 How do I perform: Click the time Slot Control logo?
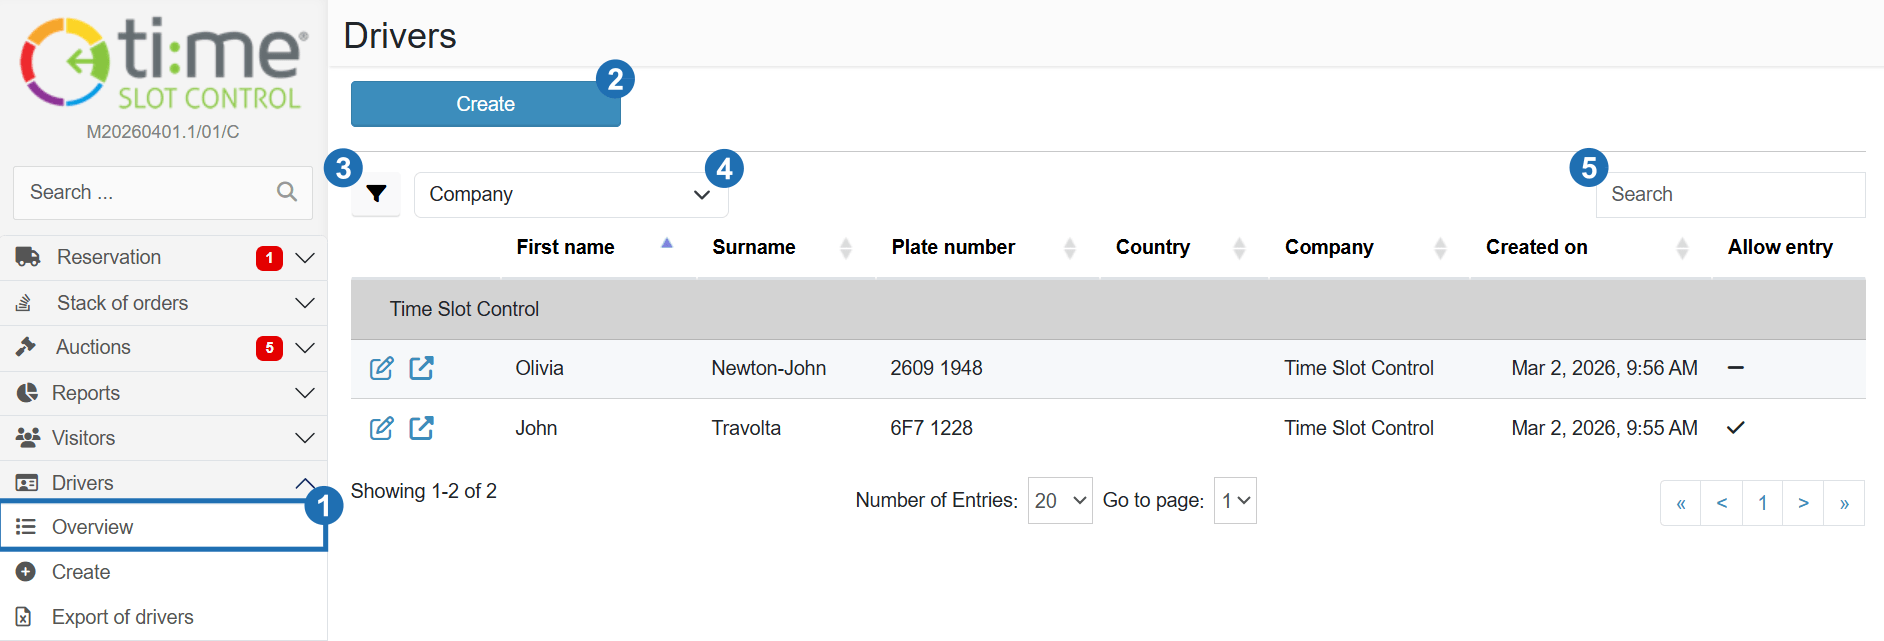click(x=163, y=64)
